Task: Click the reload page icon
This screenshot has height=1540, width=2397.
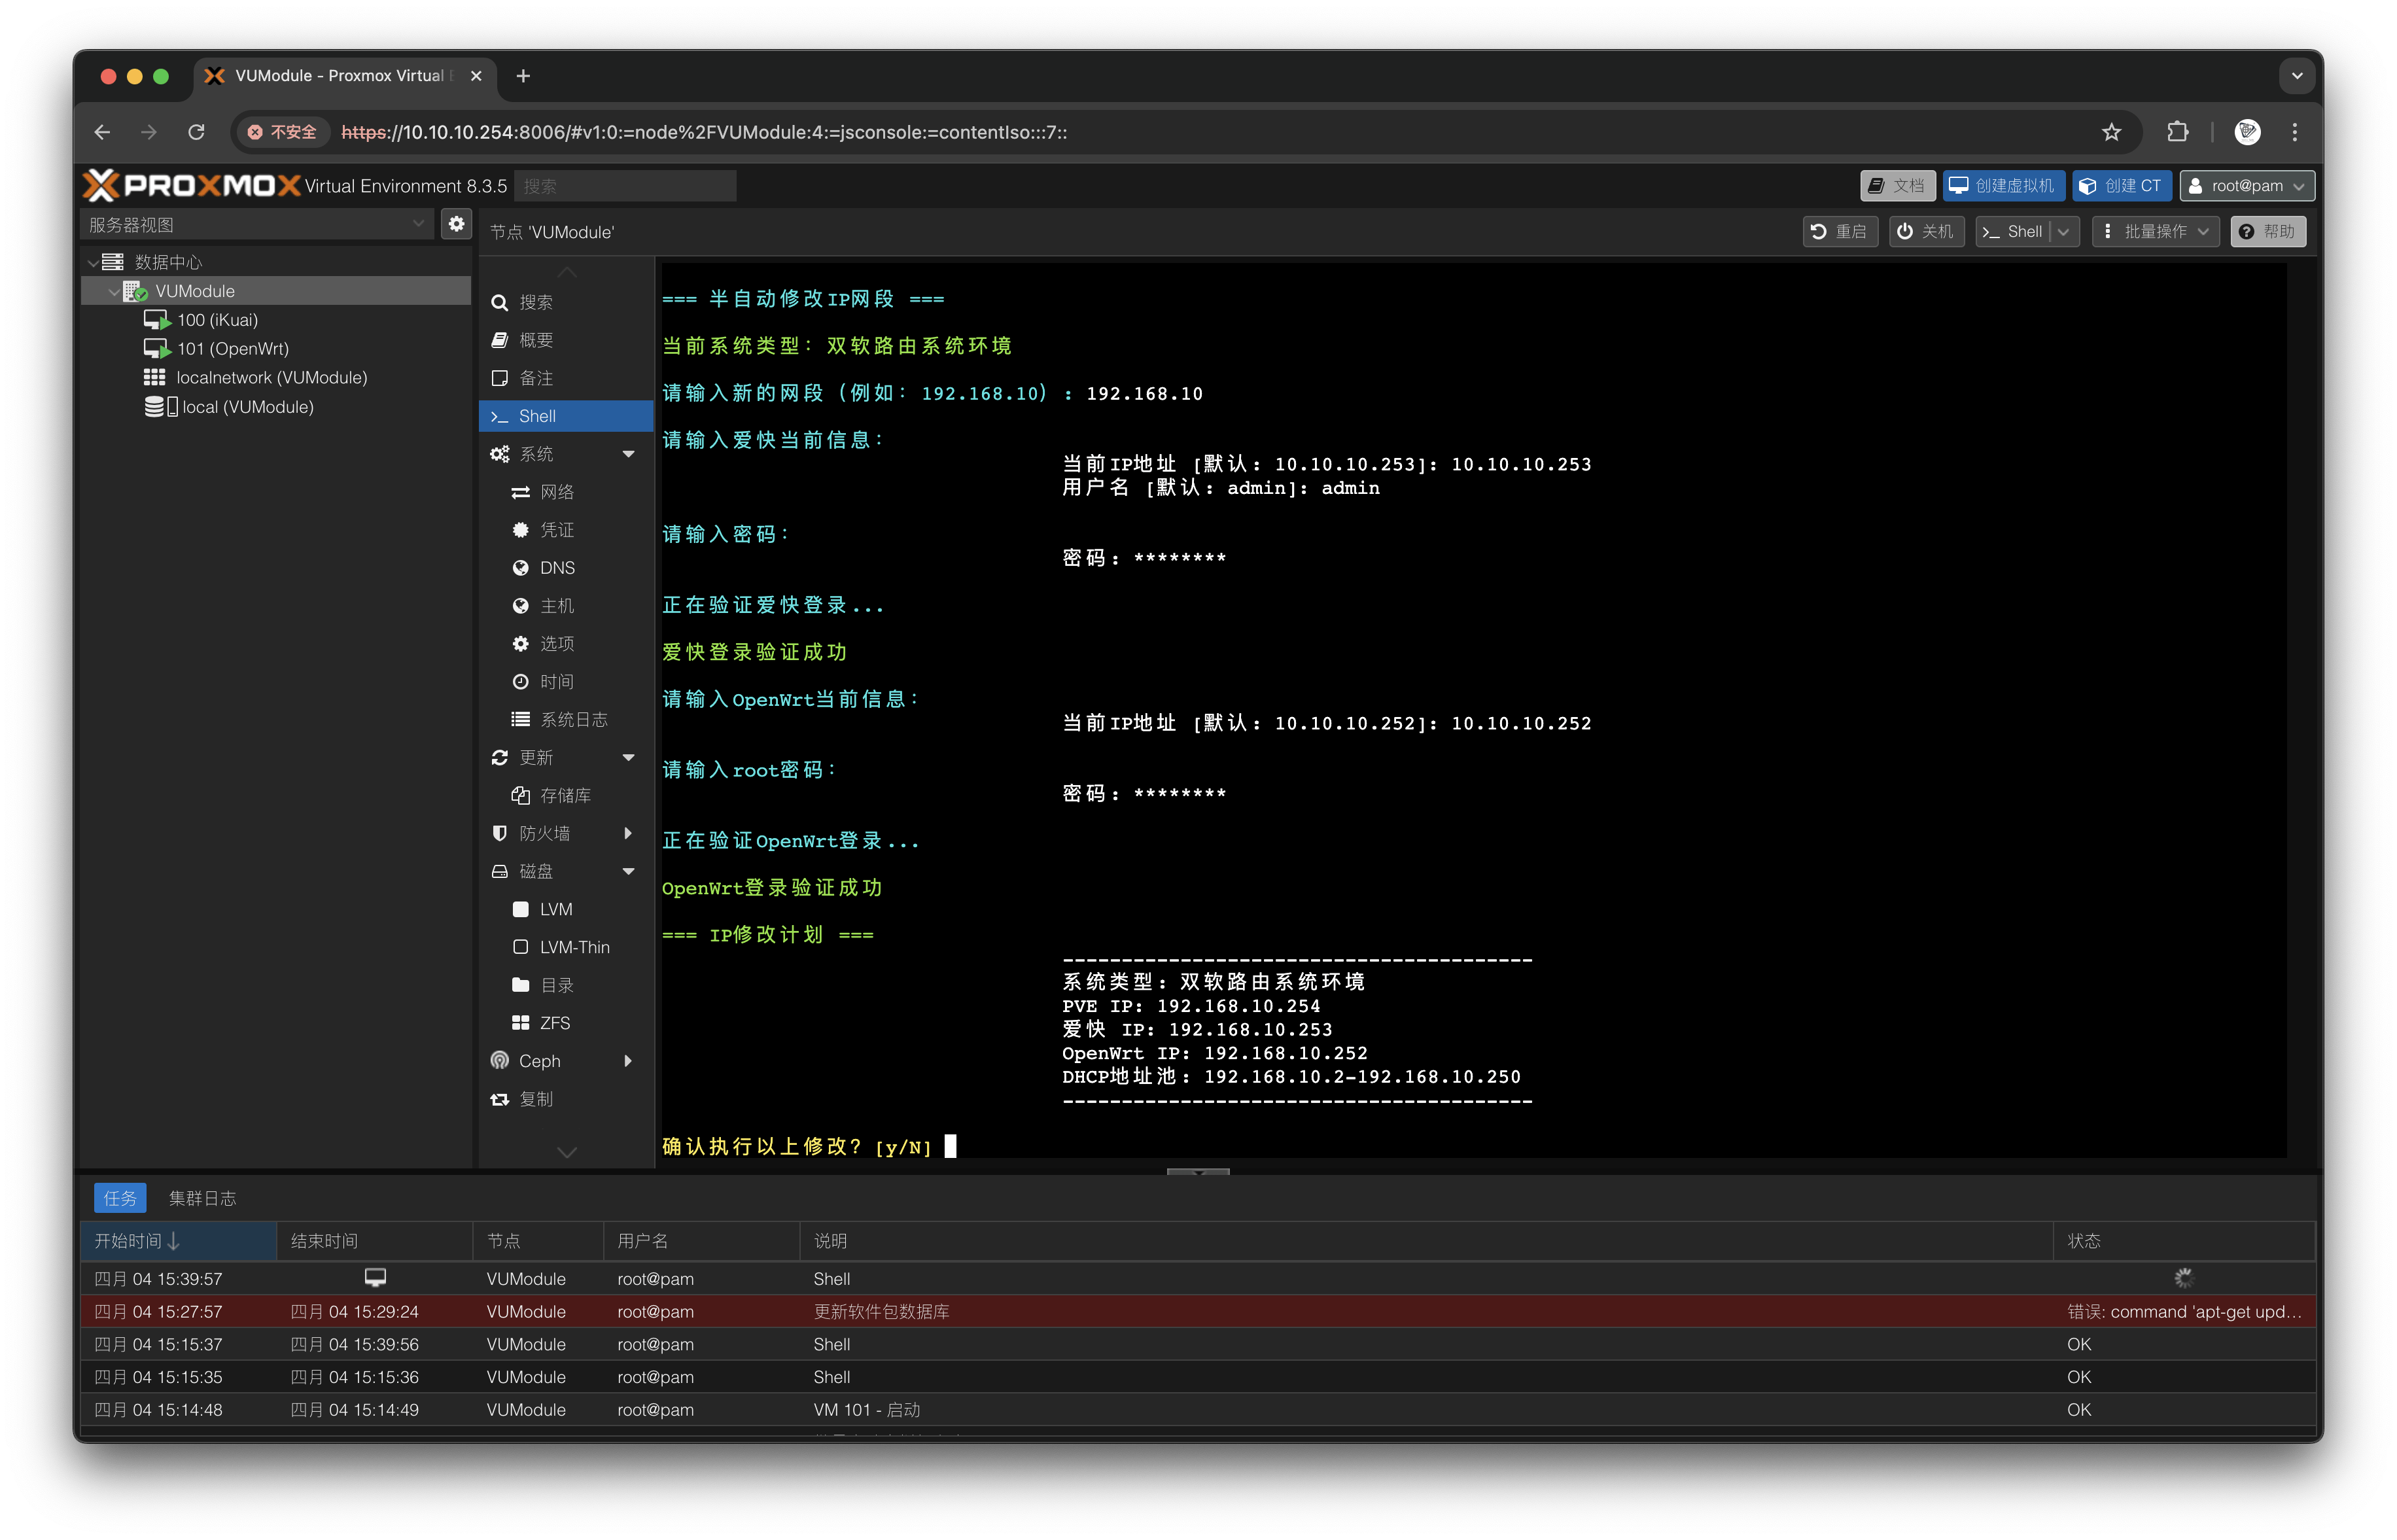Action: click(196, 132)
